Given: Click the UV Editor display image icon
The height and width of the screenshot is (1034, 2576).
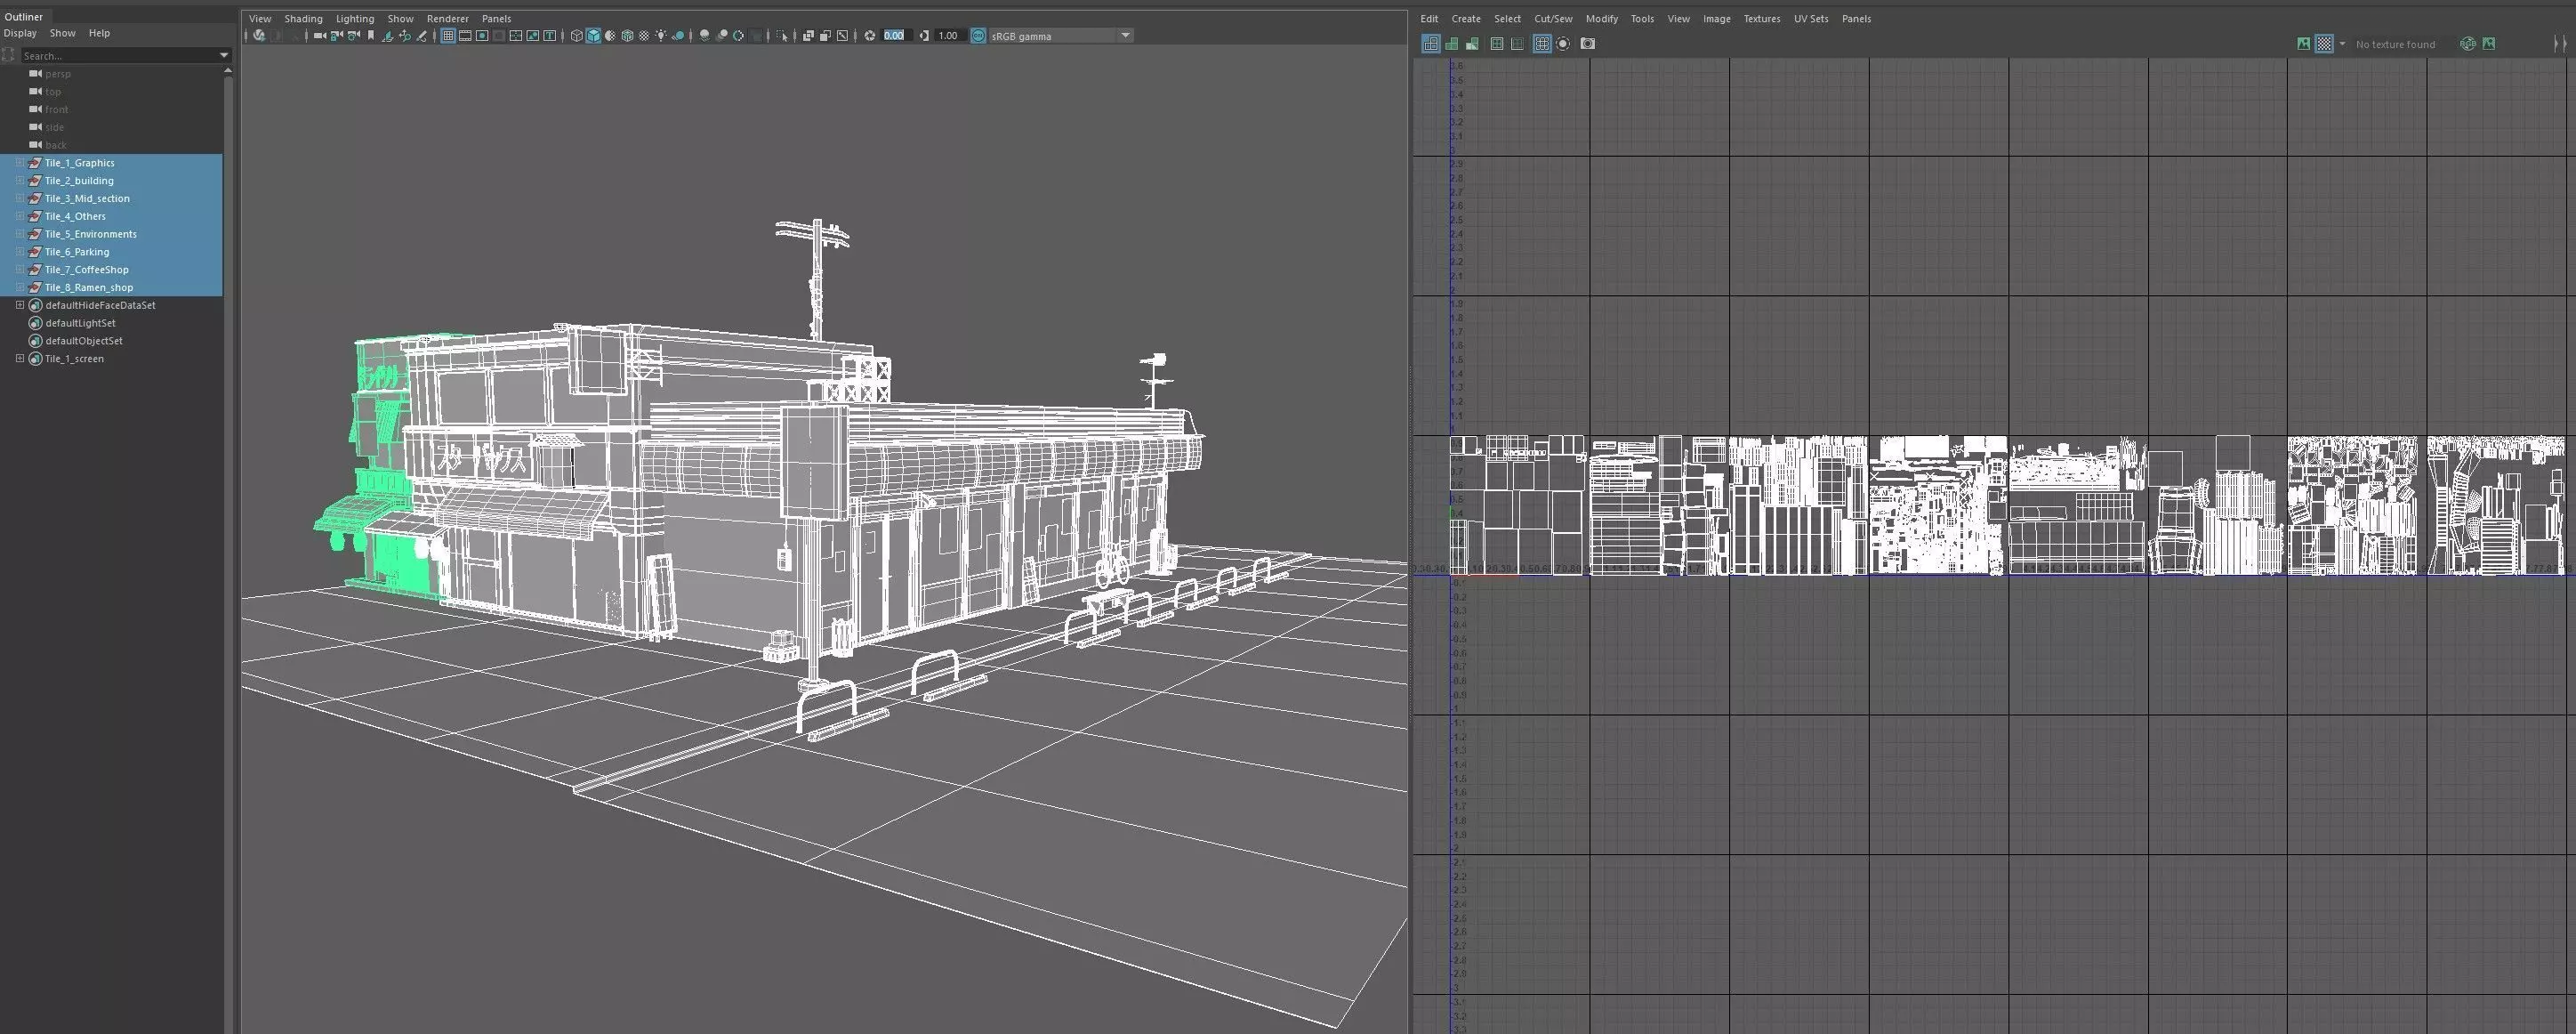Looking at the screenshot, I should 2304,43.
